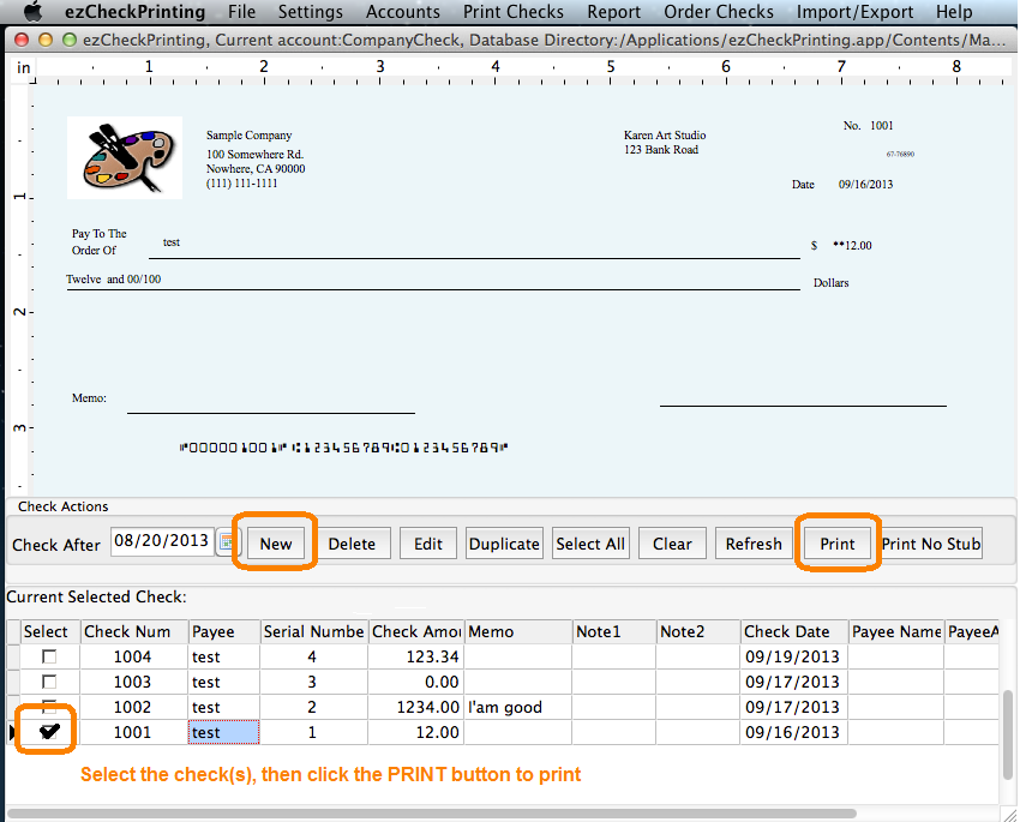Click the amount cell 12.00 in the table
Image resolution: width=1020 pixels, height=822 pixels.
416,732
